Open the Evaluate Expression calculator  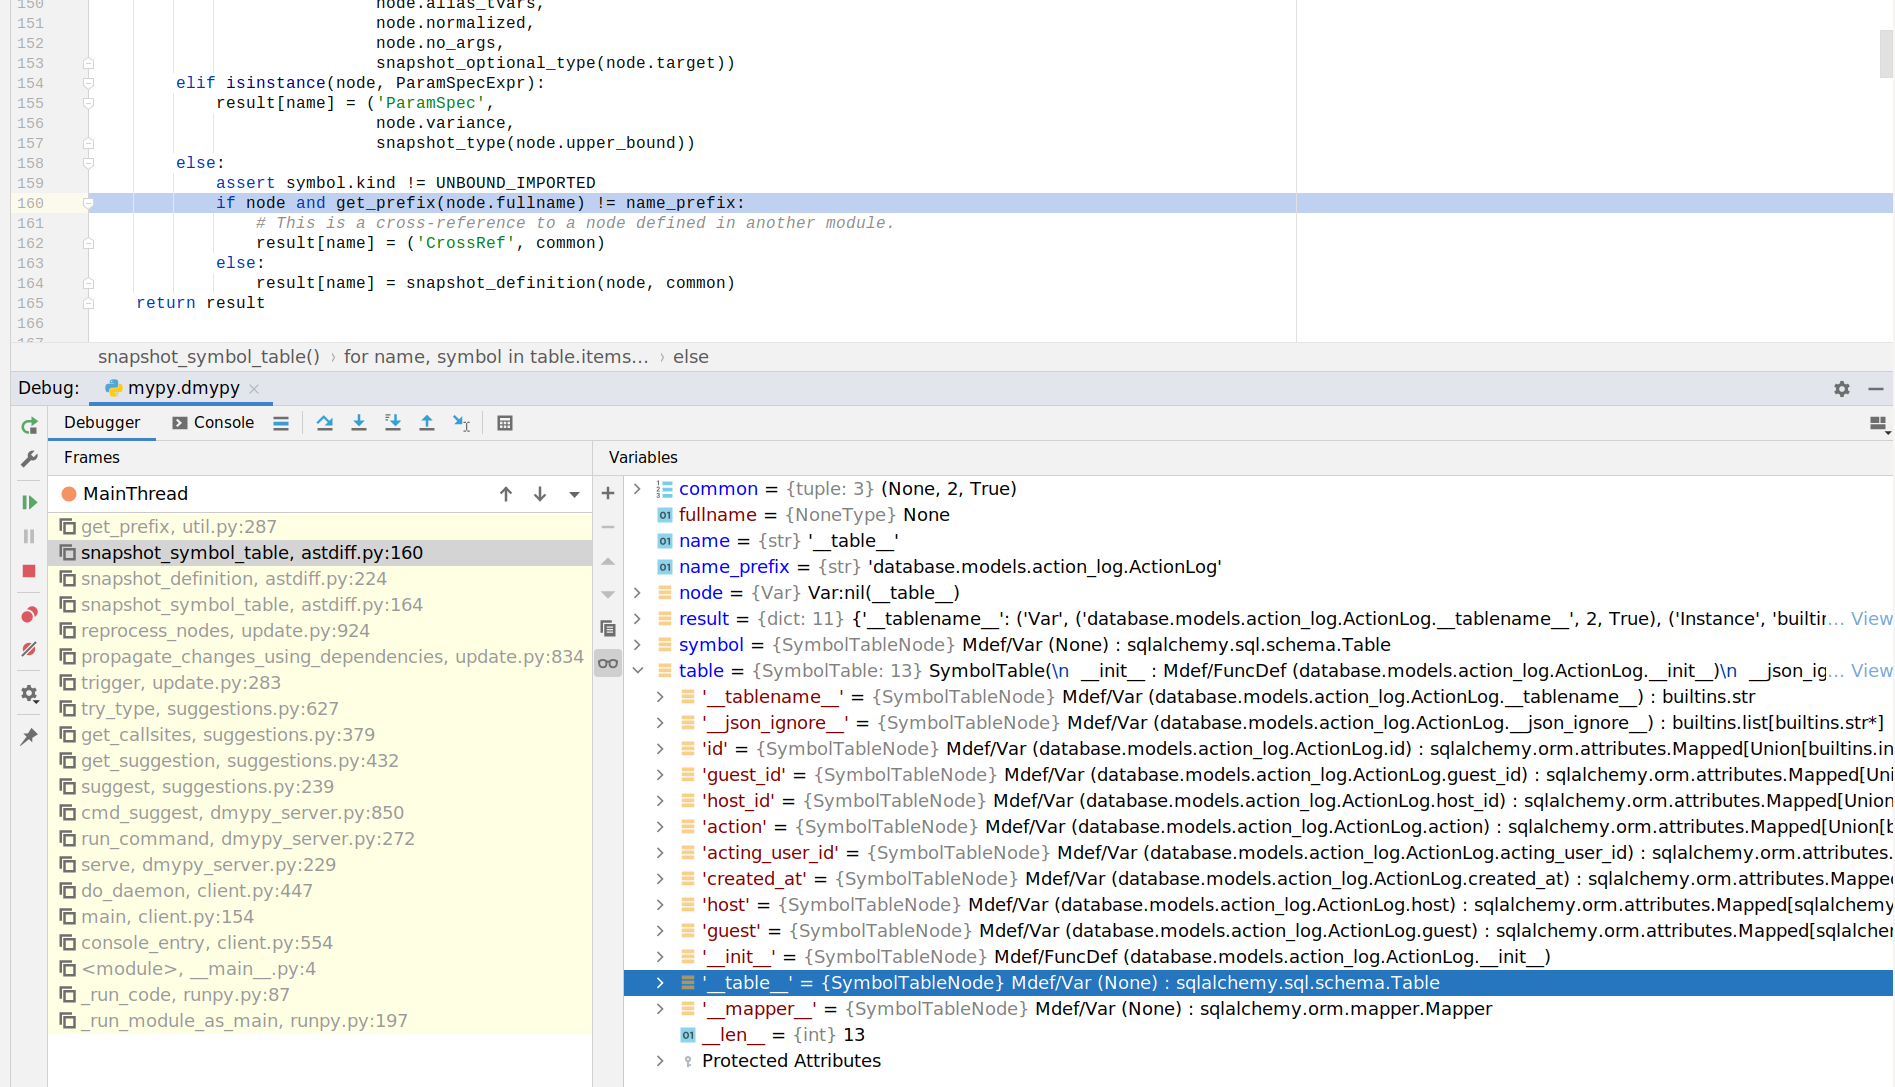coord(505,422)
